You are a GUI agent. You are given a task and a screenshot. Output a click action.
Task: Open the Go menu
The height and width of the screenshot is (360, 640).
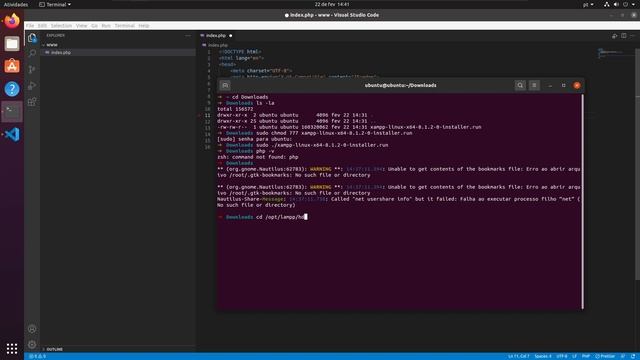pos(94,26)
